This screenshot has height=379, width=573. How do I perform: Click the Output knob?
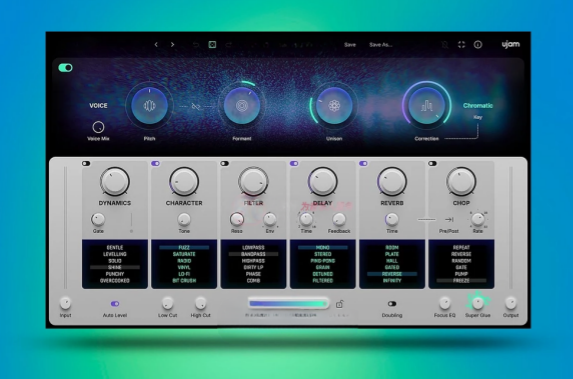click(x=511, y=303)
